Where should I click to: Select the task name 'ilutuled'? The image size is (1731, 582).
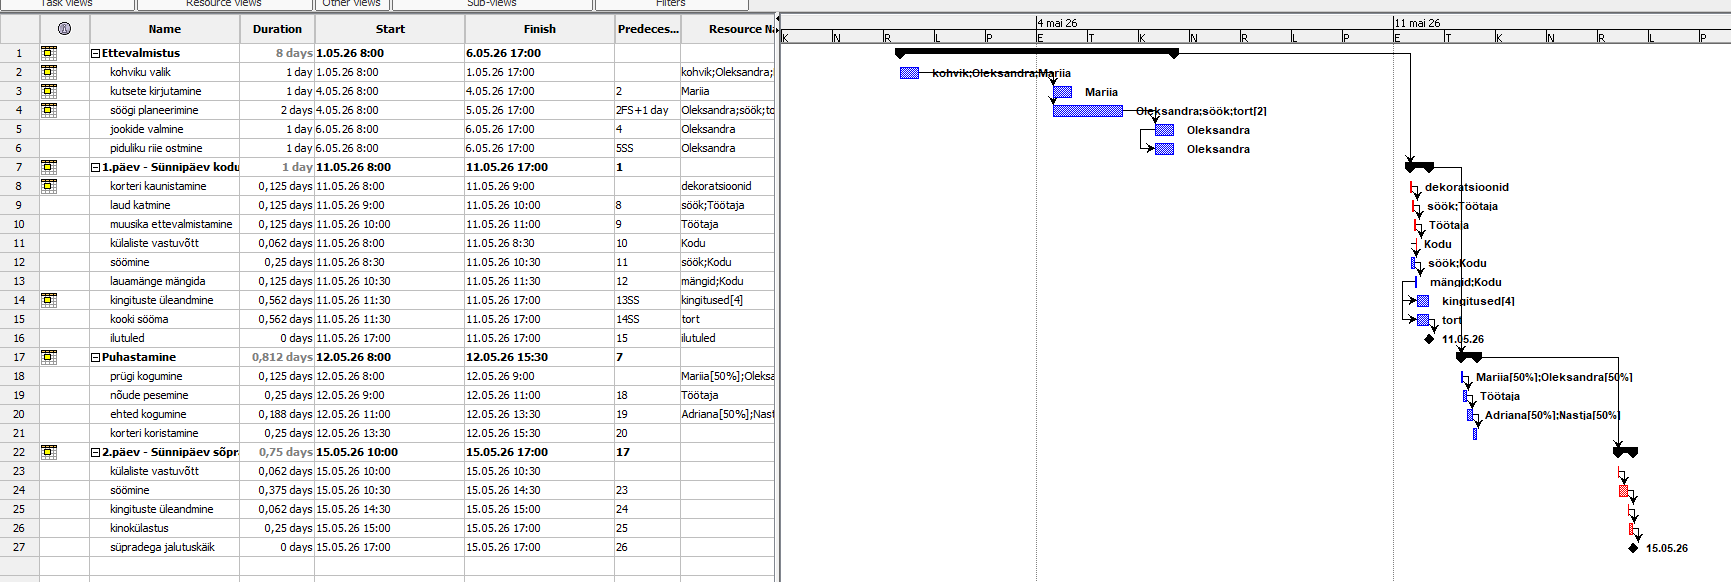(x=127, y=338)
